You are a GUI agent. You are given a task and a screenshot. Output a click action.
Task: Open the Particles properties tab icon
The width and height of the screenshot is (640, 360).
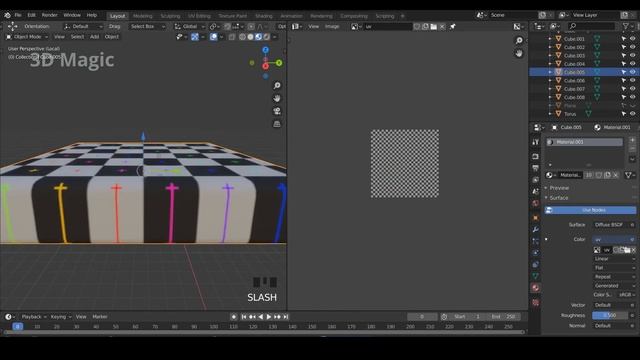[536, 241]
